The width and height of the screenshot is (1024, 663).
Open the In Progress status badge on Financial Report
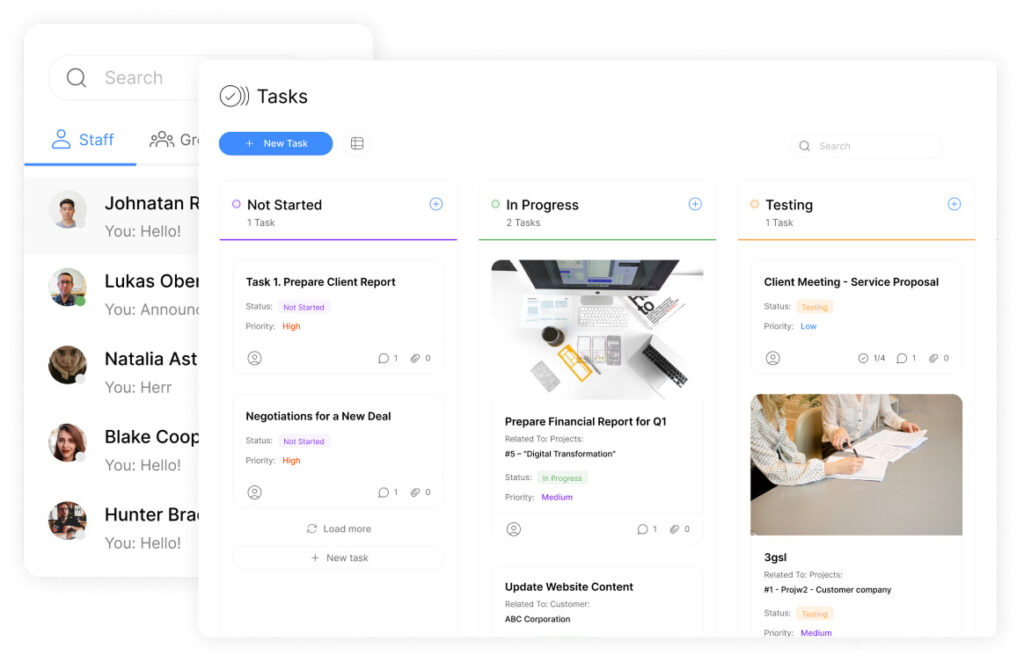tap(562, 478)
